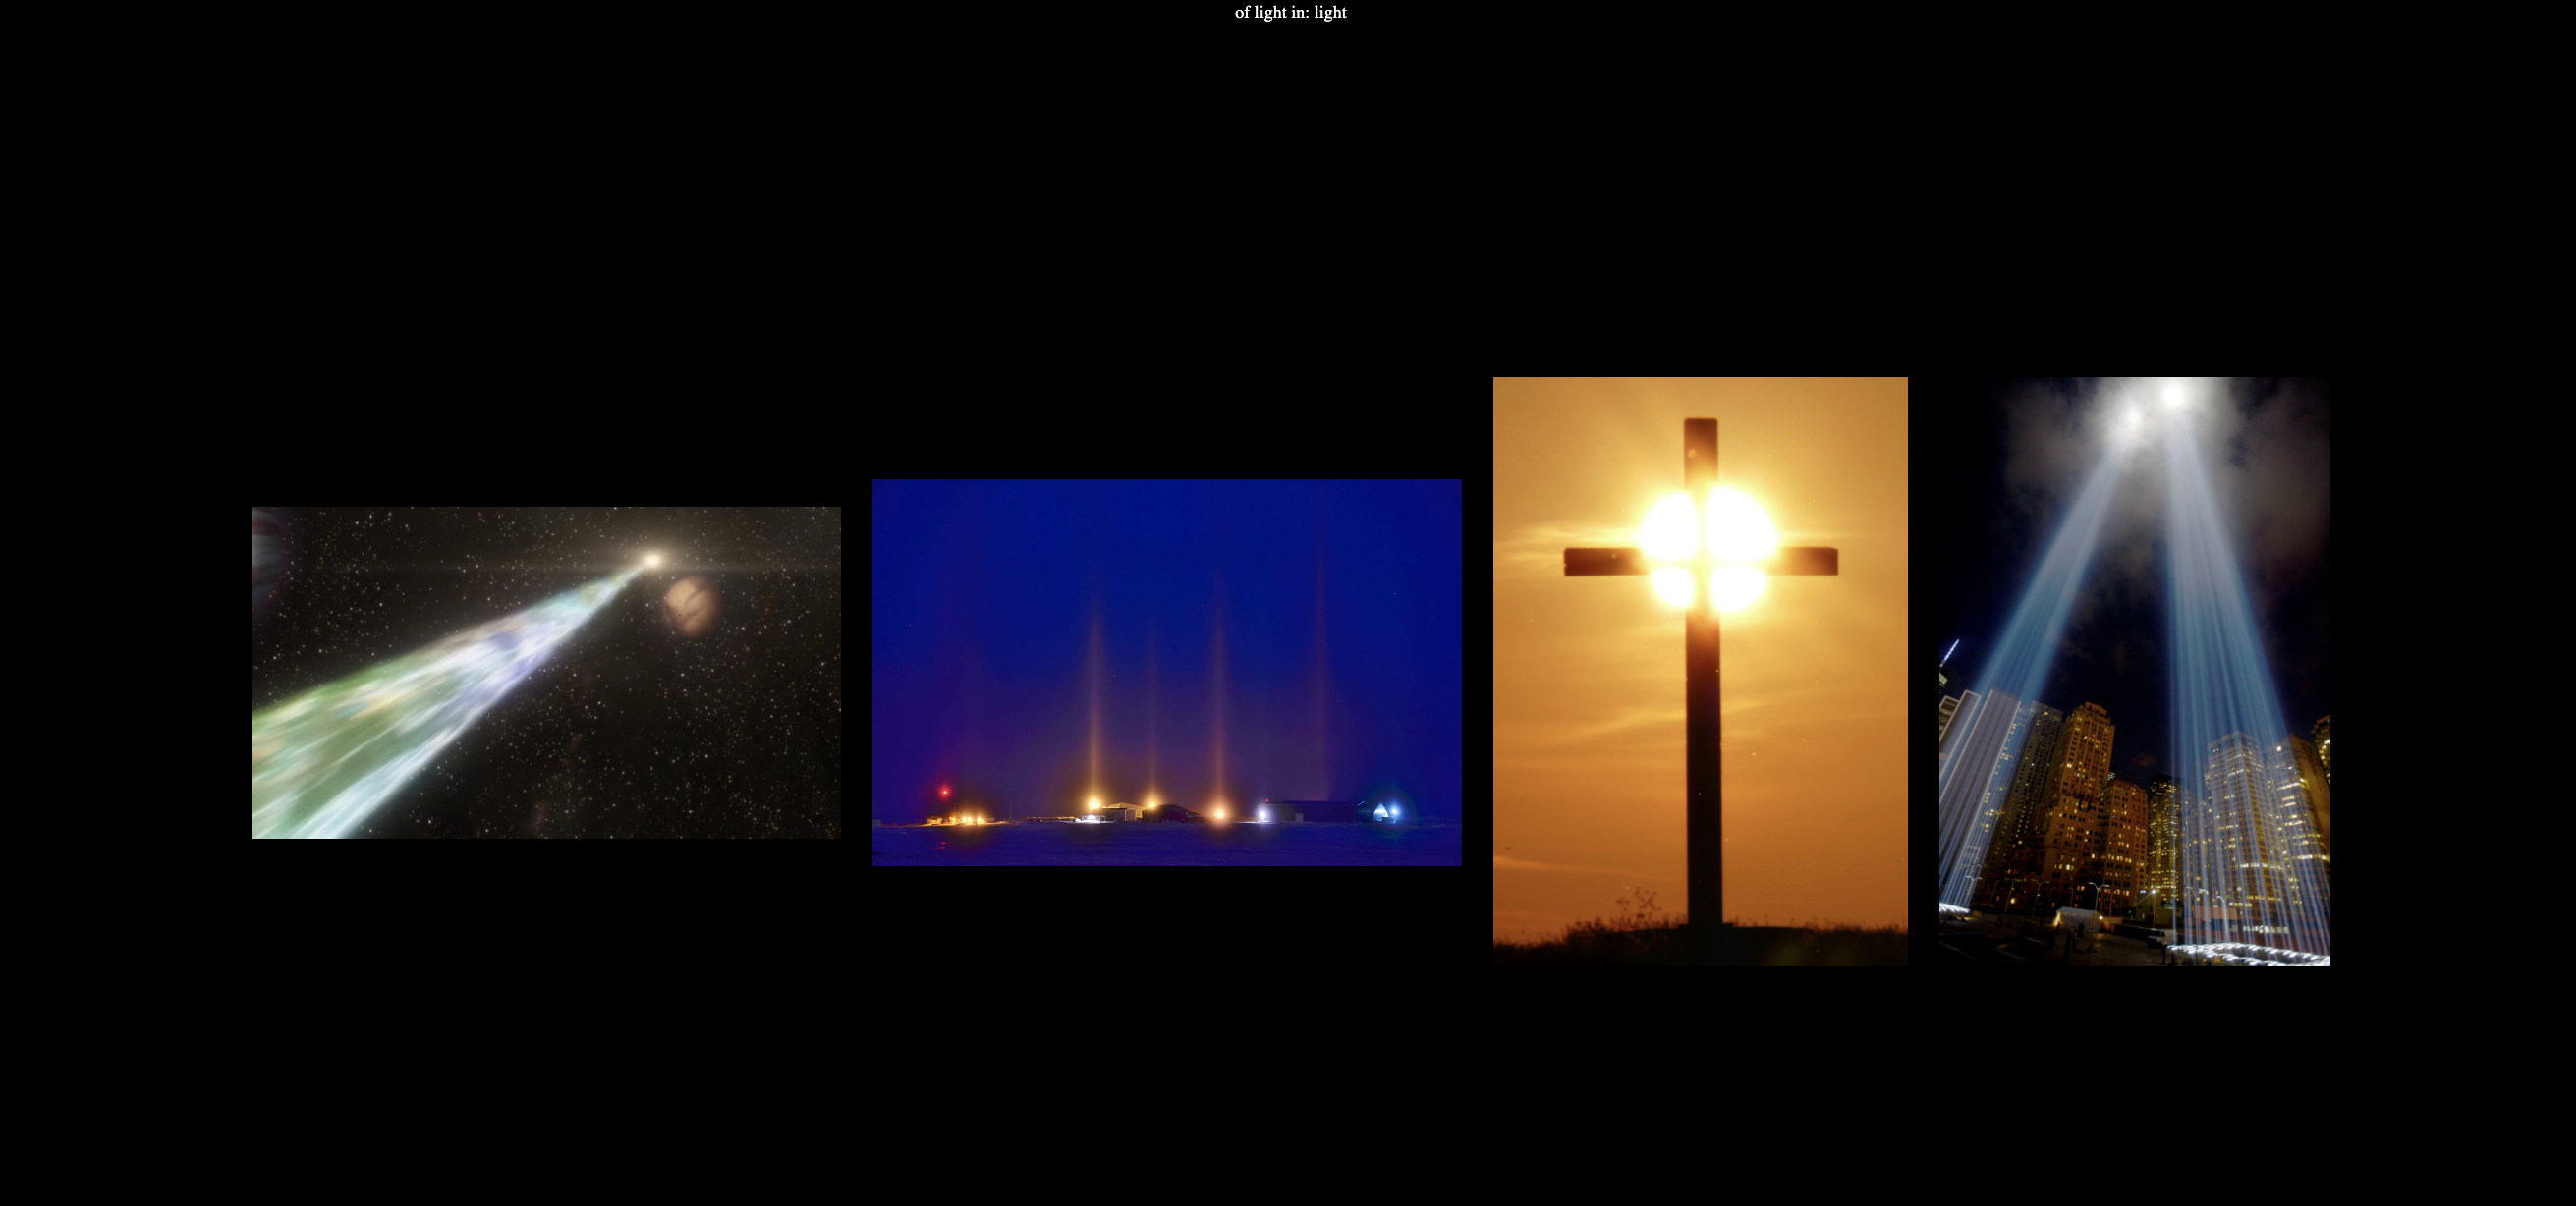The height and width of the screenshot is (1206, 2576).
Task: Click the left arm of the cross
Action: (x=1600, y=561)
